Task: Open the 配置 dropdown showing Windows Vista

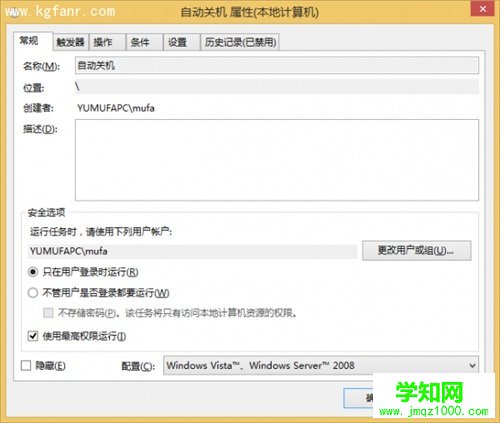Action: click(321, 365)
